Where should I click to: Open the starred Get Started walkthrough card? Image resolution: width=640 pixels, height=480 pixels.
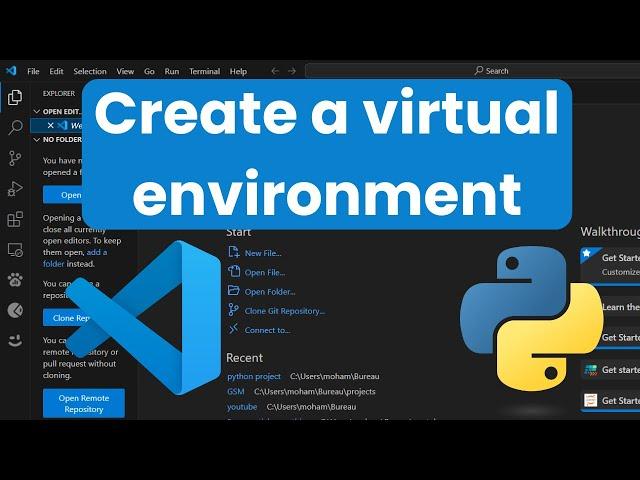click(x=610, y=264)
